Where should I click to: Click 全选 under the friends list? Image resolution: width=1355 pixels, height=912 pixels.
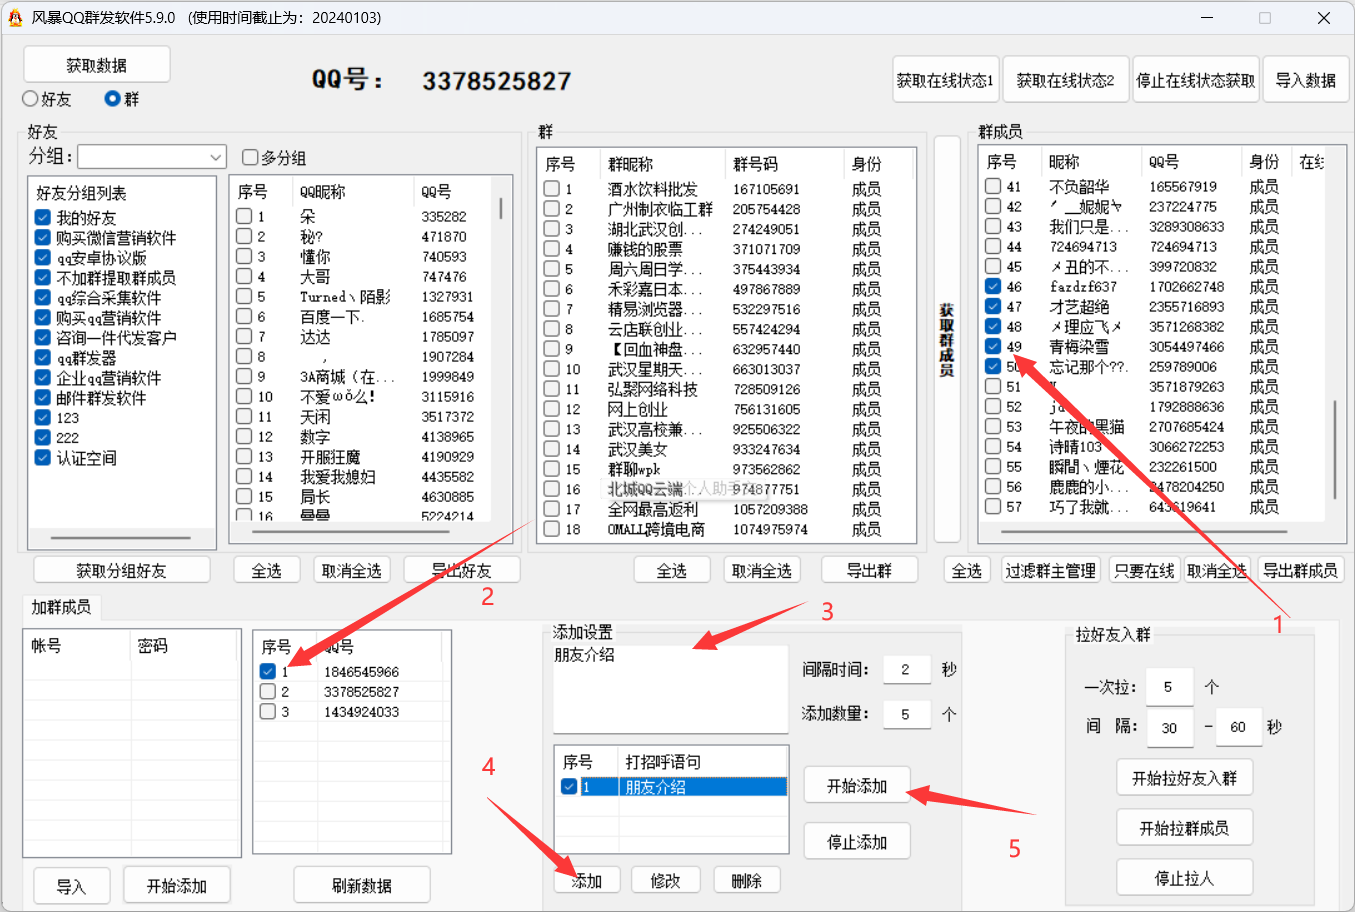pos(267,570)
